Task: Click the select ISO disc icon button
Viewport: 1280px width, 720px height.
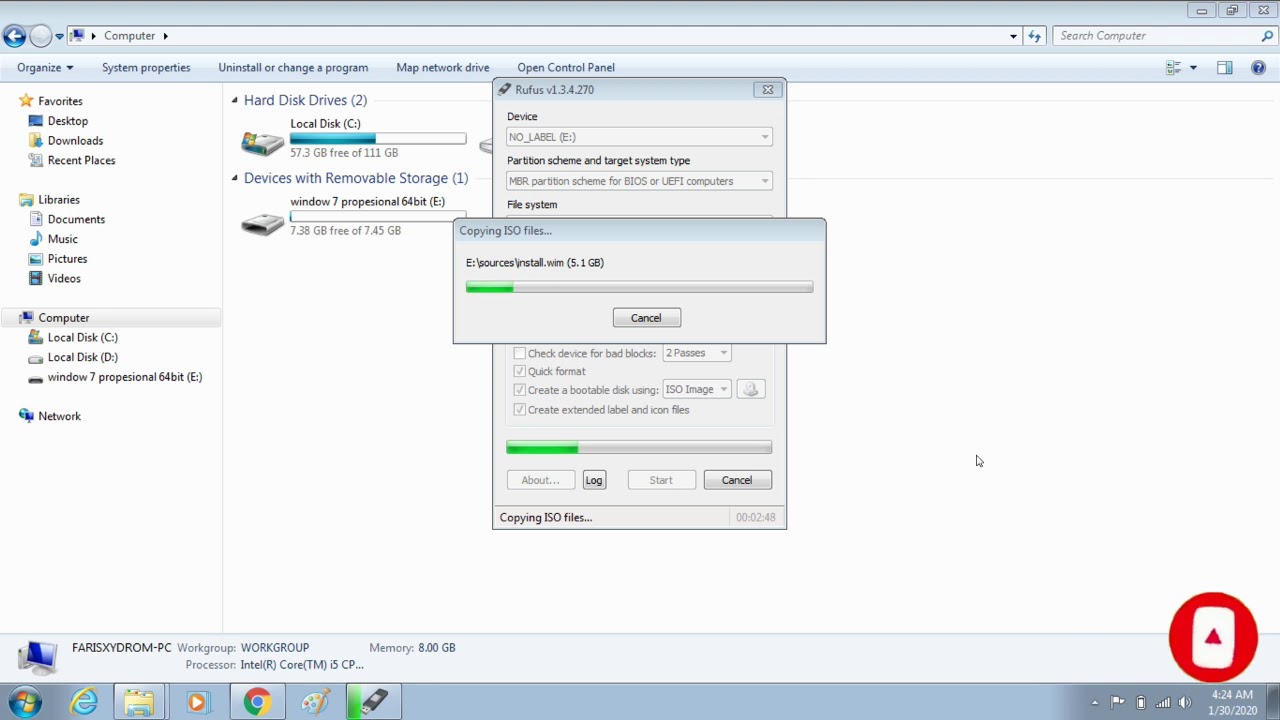Action: 751,390
